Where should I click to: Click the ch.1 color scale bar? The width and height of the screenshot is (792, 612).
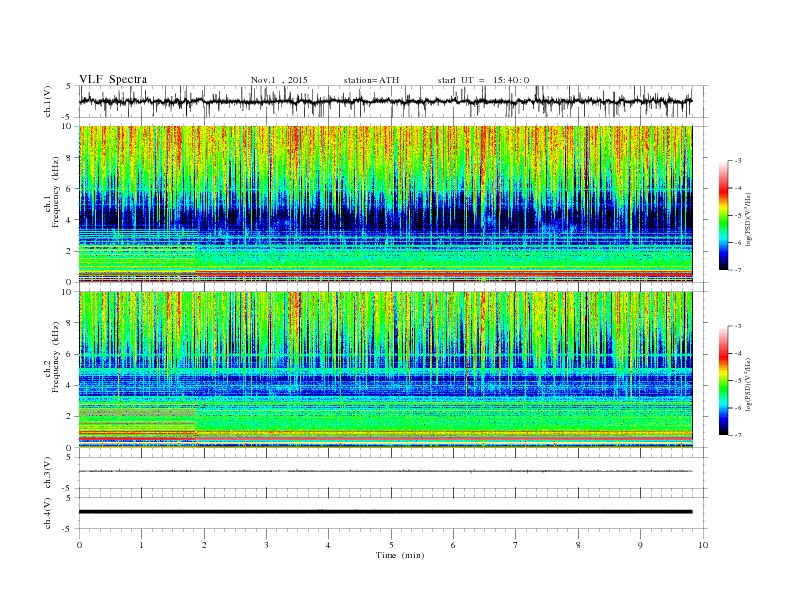[724, 216]
